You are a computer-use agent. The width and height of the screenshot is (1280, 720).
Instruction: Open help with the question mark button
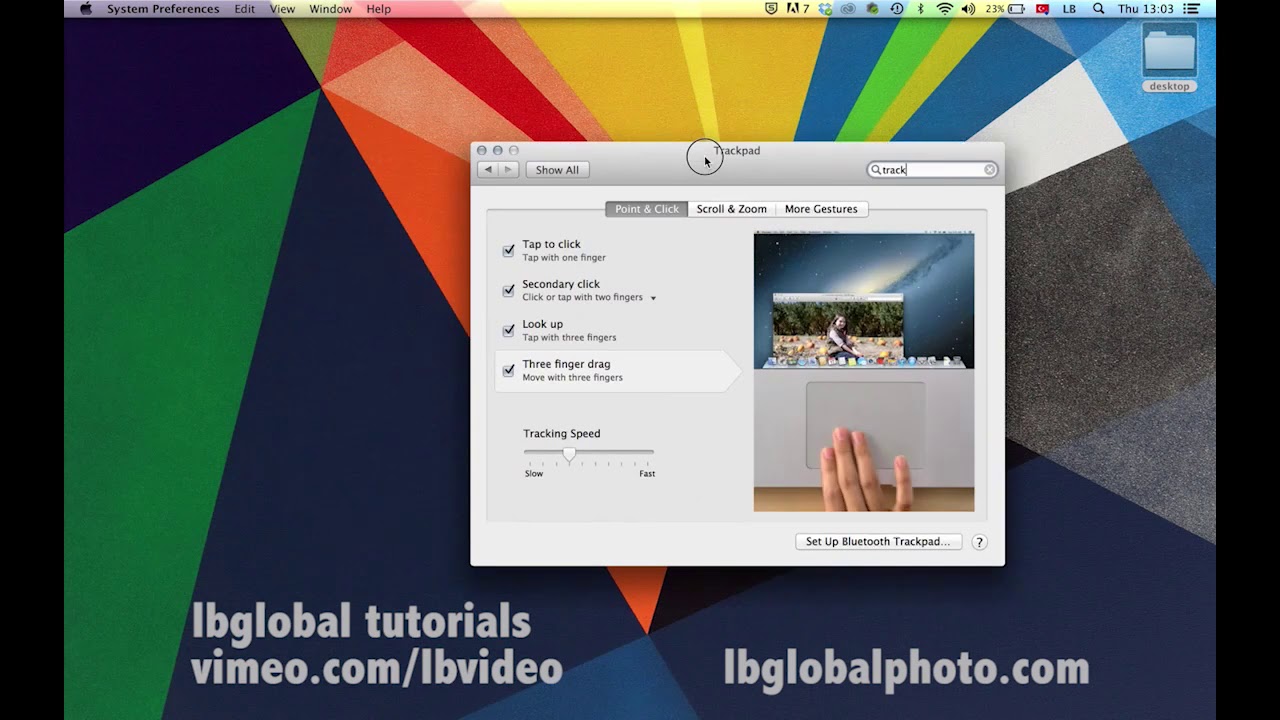979,542
